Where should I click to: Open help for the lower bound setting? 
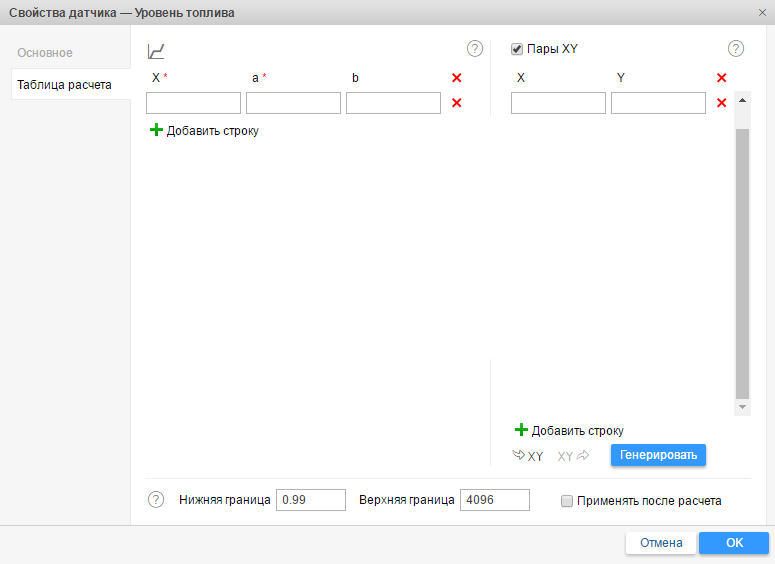pyautogui.click(x=156, y=500)
